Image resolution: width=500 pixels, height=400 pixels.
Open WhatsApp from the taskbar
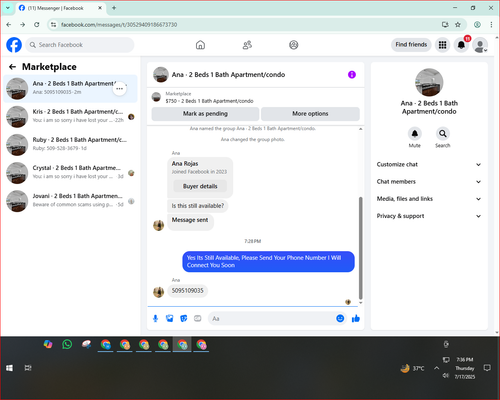coord(67,344)
